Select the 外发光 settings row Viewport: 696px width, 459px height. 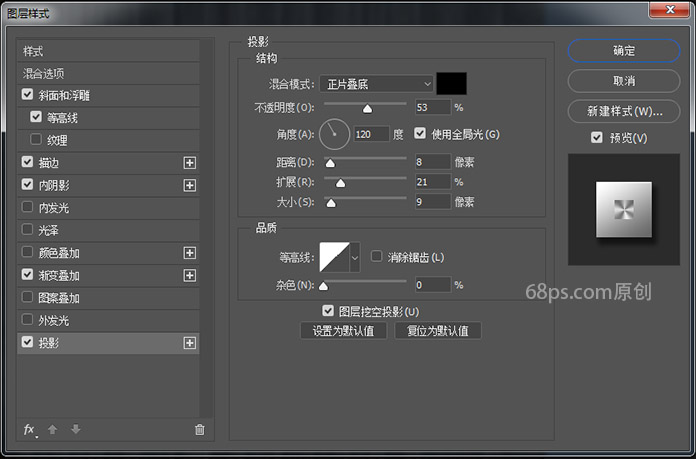(x=108, y=320)
